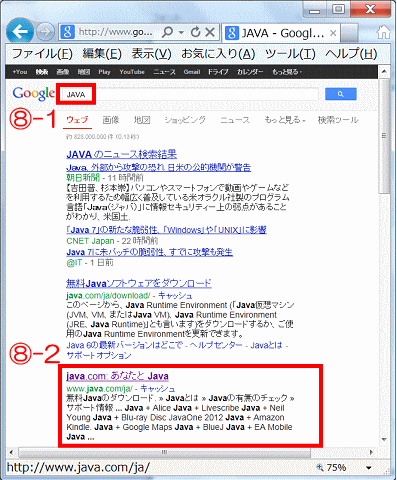Open the 表示(V) menu
397x480 pixels.
pyautogui.click(x=151, y=54)
